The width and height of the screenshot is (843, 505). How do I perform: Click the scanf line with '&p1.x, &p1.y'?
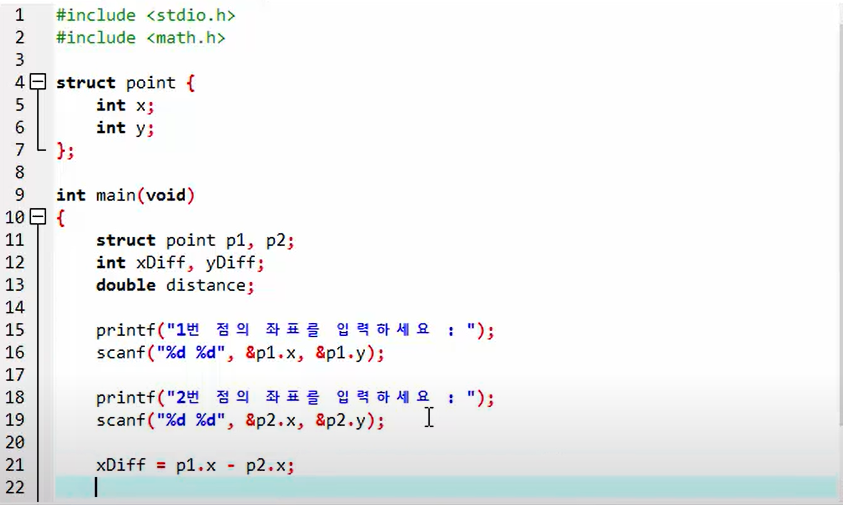click(240, 353)
